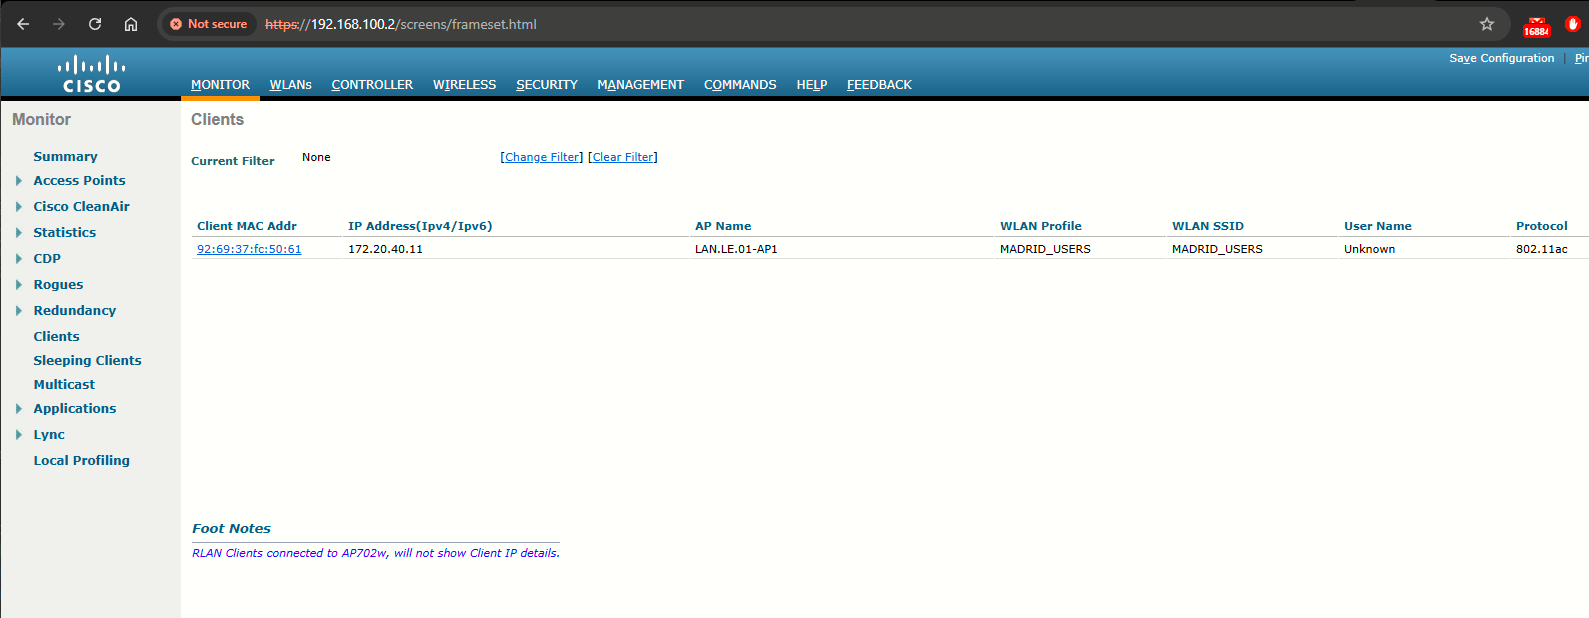The height and width of the screenshot is (618, 1589).
Task: Select MADRID_USERS in WLAN Profile column
Action: coord(1045,249)
